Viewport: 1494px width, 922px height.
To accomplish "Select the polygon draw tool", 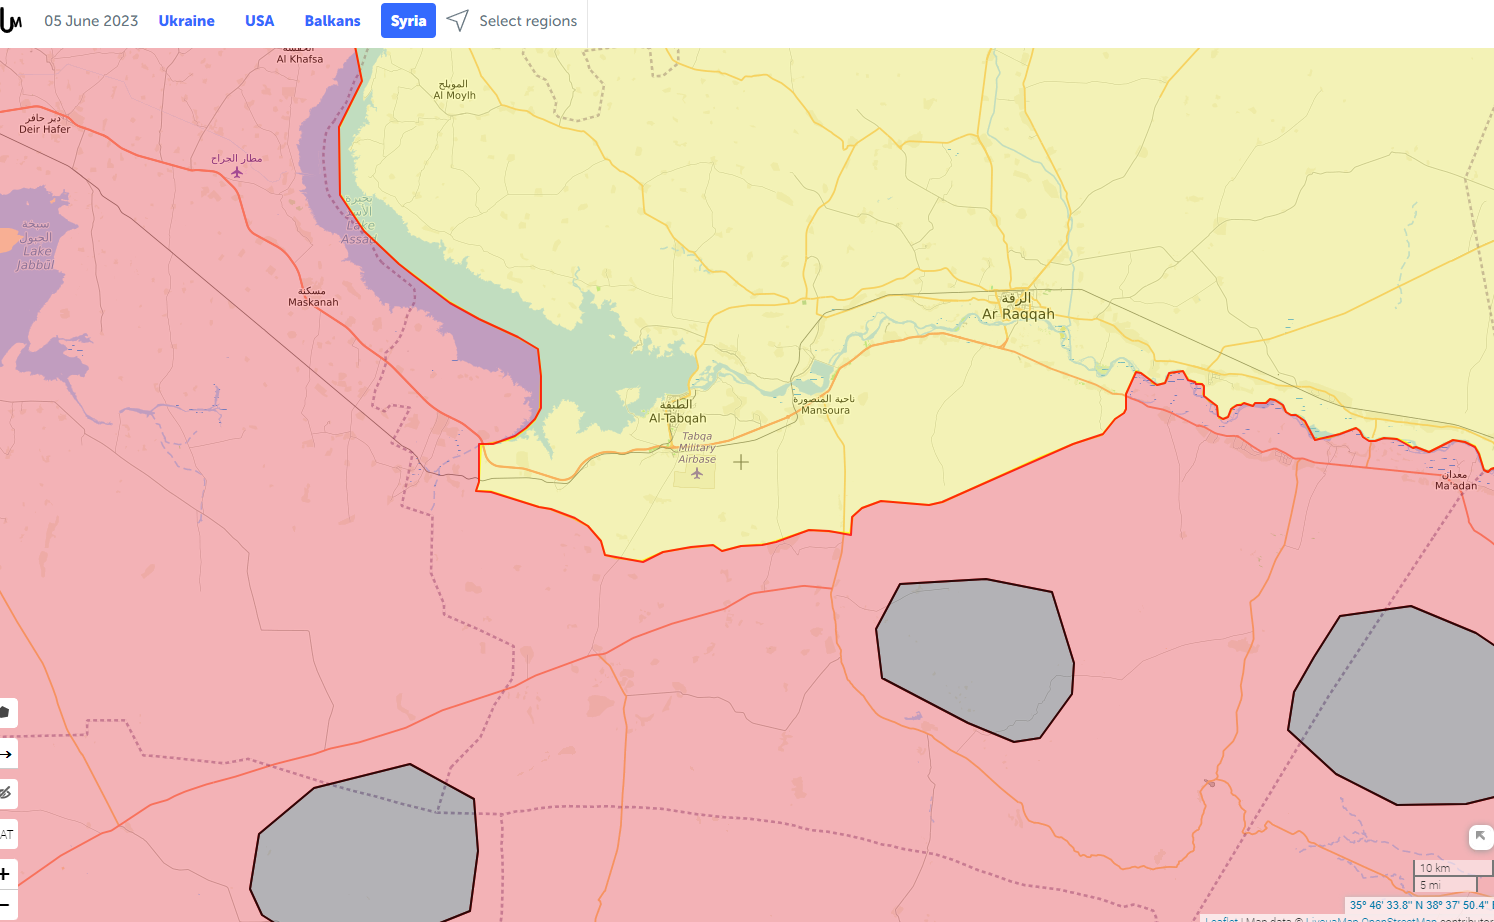I will [6, 713].
